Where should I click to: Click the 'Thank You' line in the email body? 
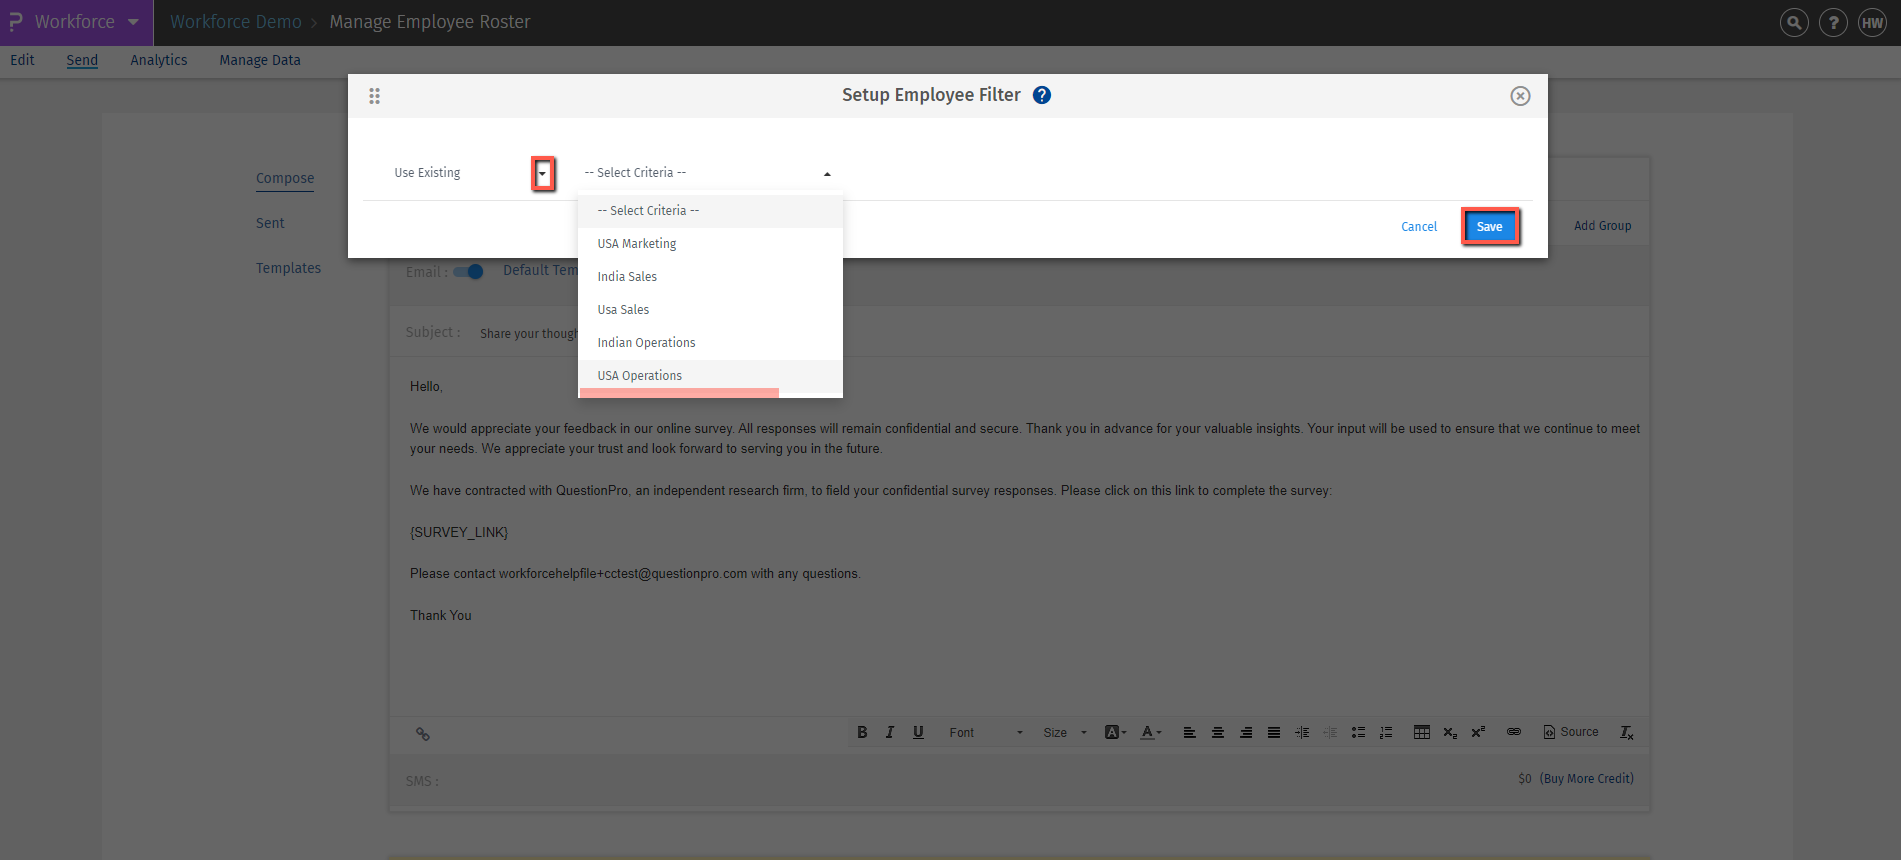tap(441, 615)
